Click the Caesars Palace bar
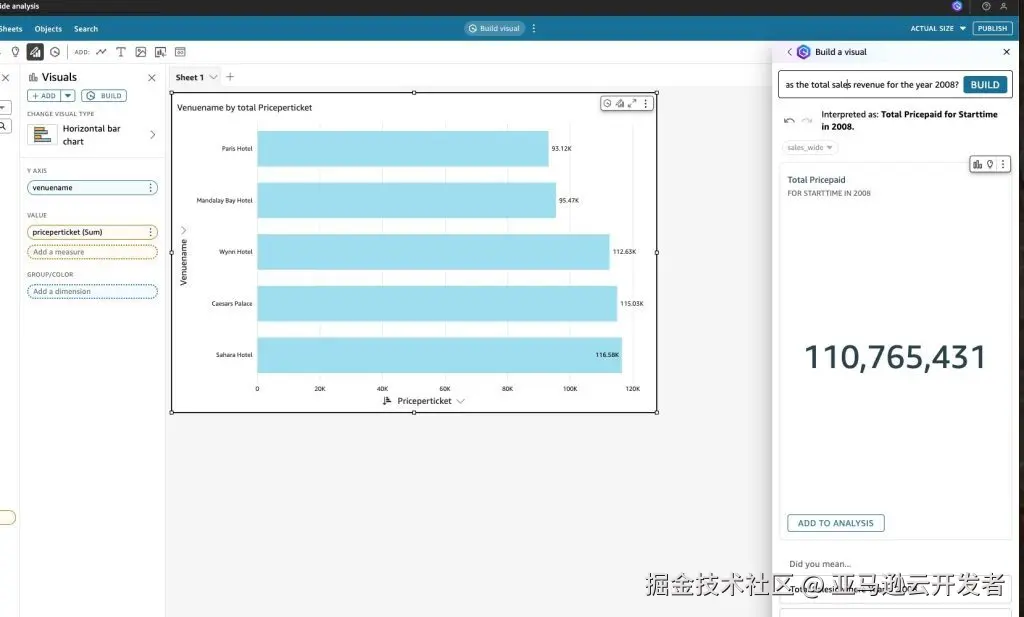This screenshot has height=617, width=1024. [437, 304]
